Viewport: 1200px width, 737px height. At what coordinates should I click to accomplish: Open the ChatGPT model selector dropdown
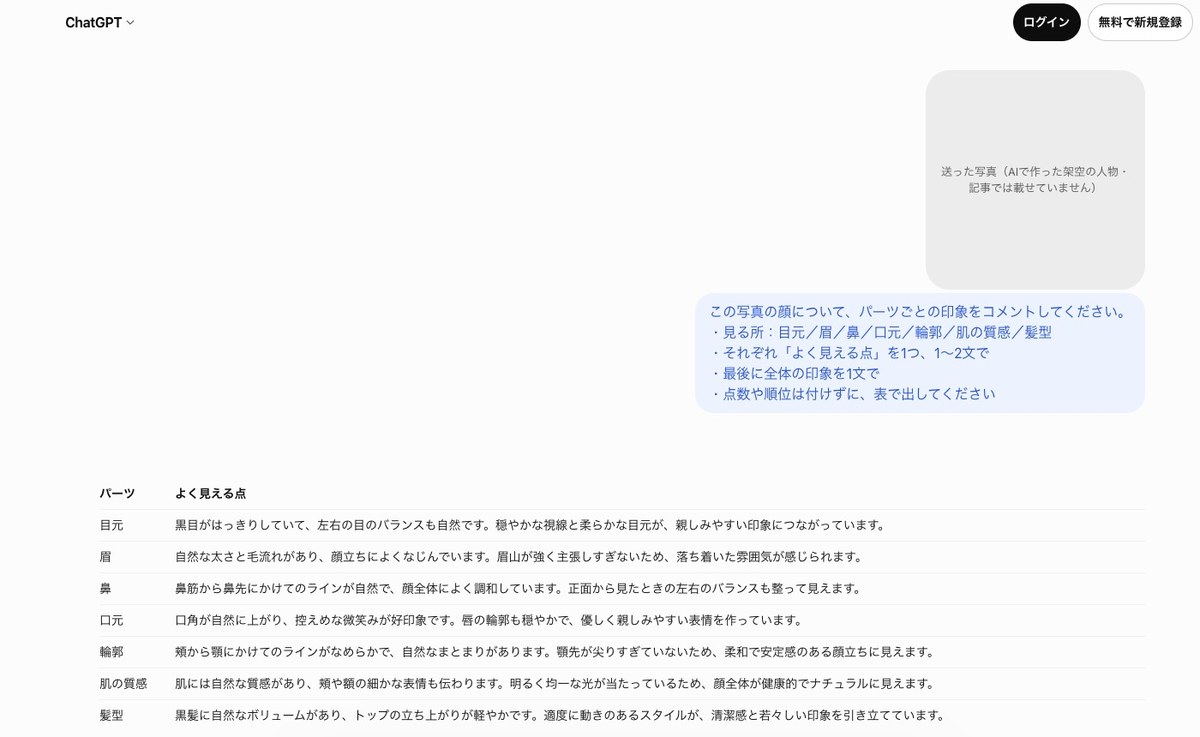coord(100,22)
